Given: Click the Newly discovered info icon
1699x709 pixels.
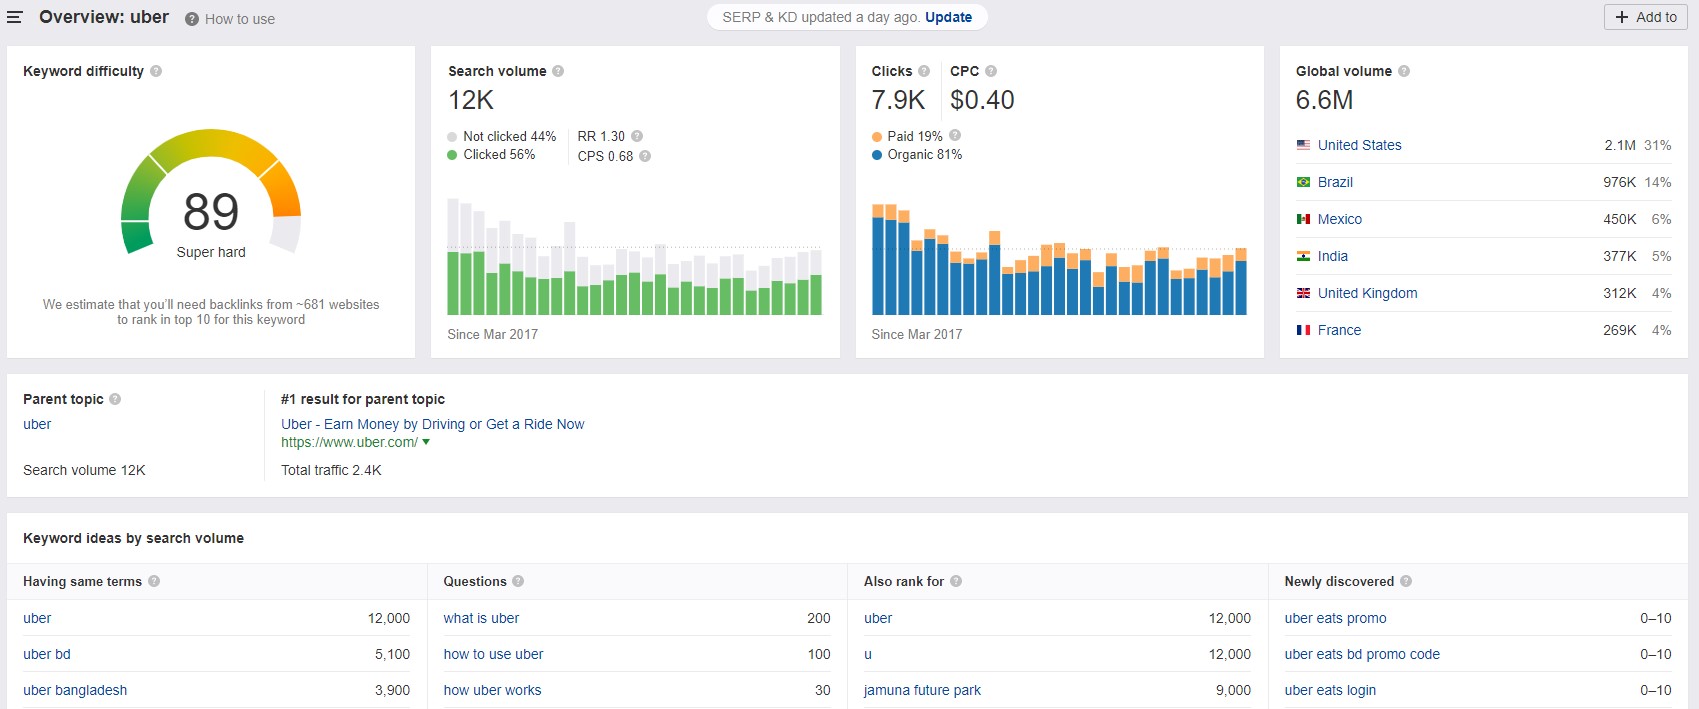Looking at the screenshot, I should [1406, 581].
